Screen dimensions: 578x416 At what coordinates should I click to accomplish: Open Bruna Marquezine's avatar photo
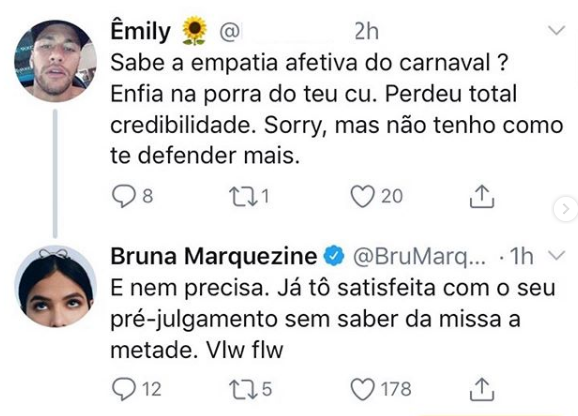(x=55, y=287)
